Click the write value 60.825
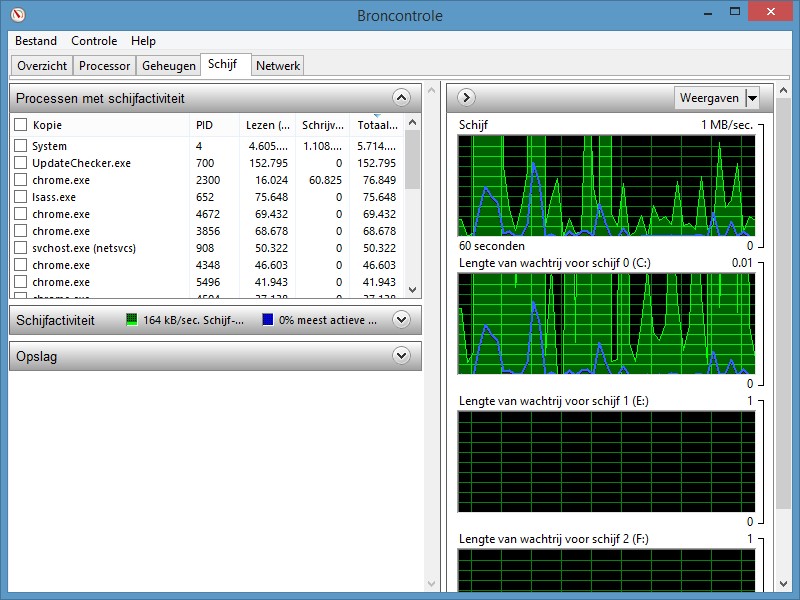The width and height of the screenshot is (800, 600). point(325,180)
